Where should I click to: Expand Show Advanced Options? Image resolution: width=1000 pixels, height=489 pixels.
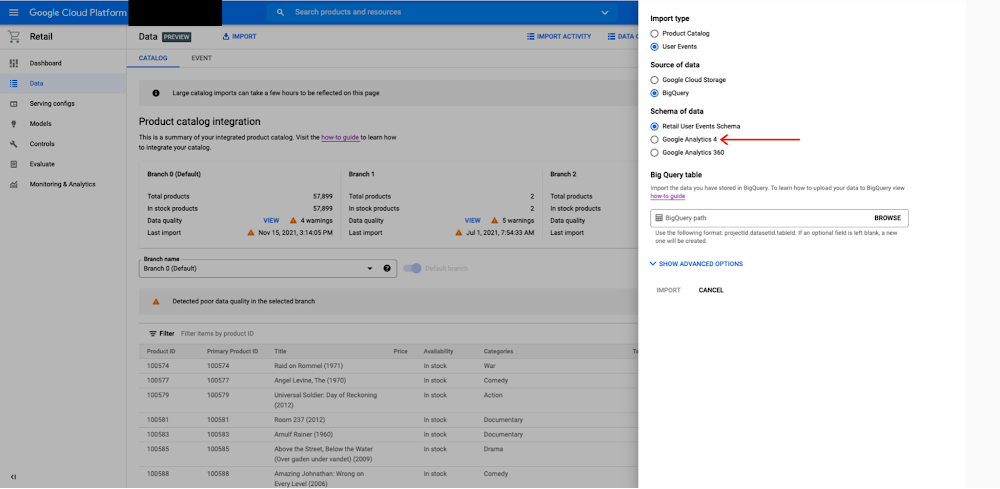coord(696,264)
